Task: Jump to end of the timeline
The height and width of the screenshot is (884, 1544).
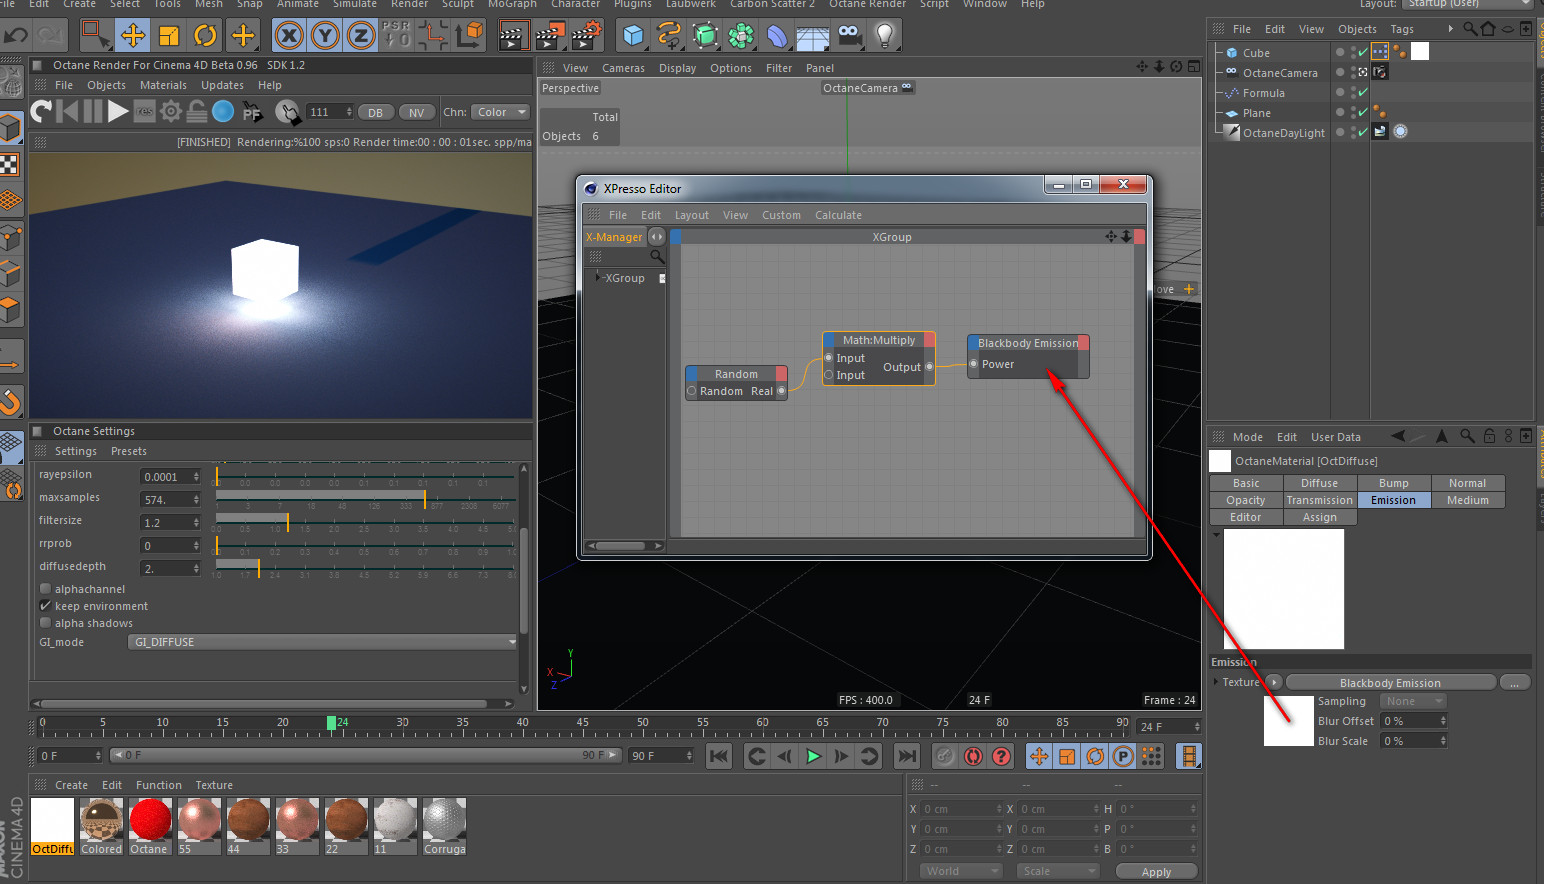Action: [907, 756]
